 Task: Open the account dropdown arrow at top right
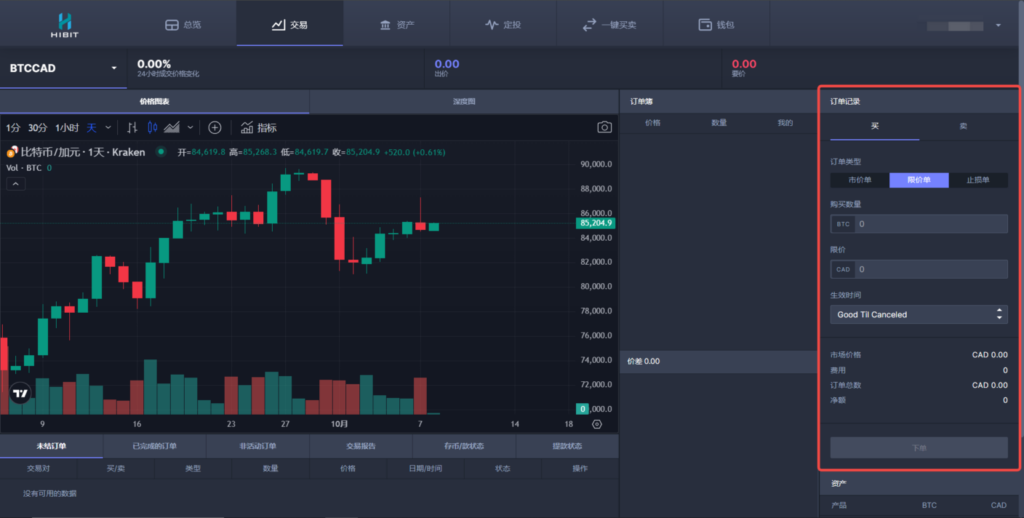(998, 25)
